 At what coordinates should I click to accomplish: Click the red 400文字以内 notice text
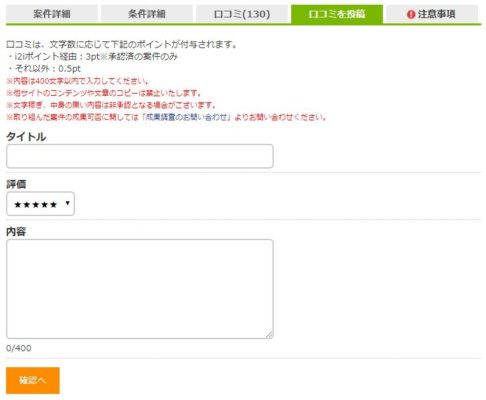(77, 81)
